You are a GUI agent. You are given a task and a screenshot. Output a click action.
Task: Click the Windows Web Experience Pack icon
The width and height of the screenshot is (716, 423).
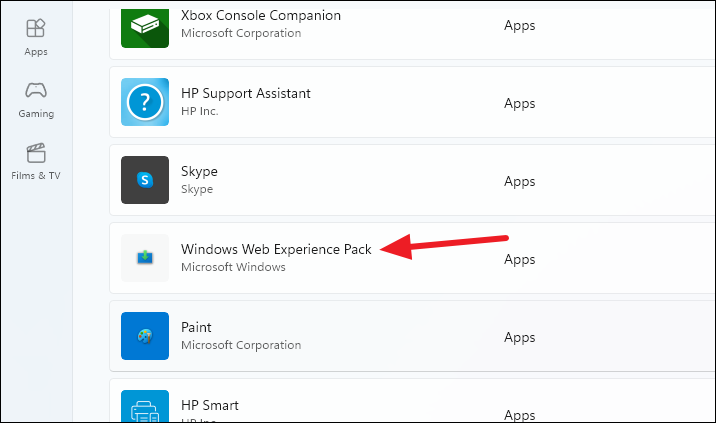pos(145,258)
